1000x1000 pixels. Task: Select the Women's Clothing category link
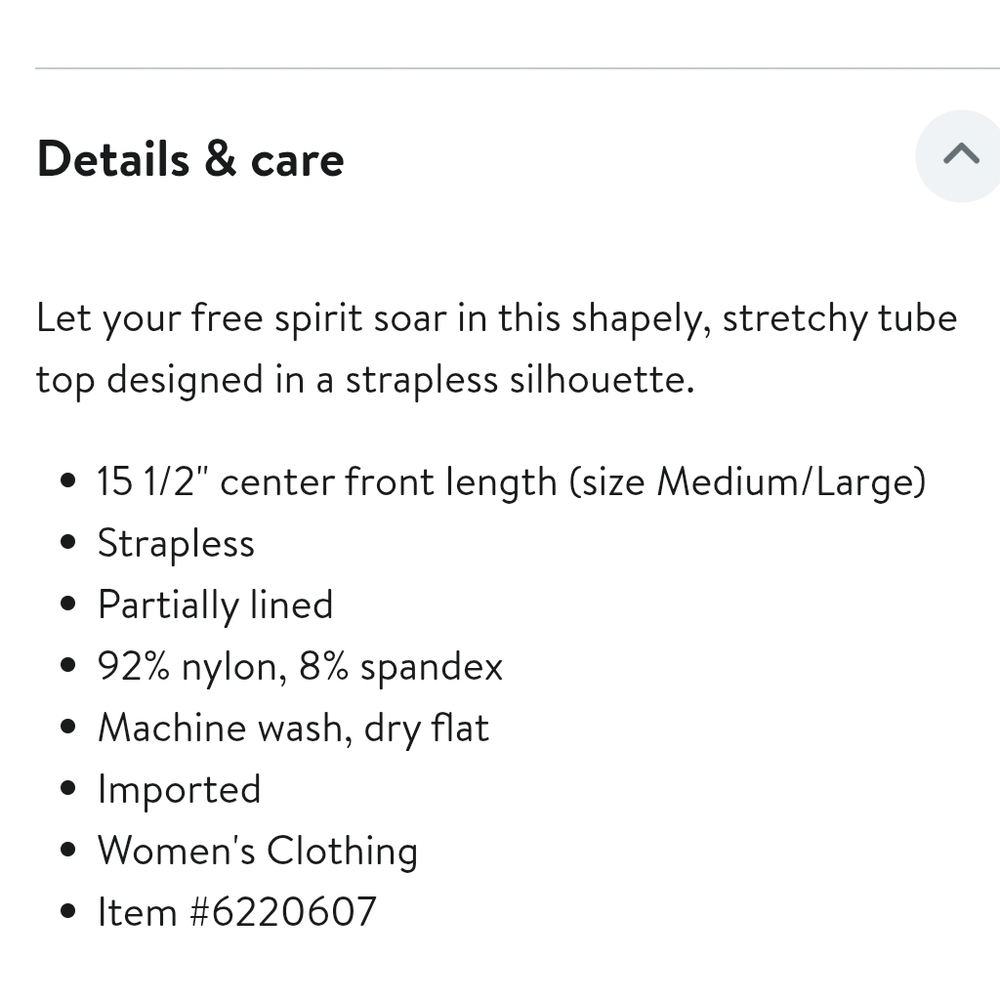point(257,850)
